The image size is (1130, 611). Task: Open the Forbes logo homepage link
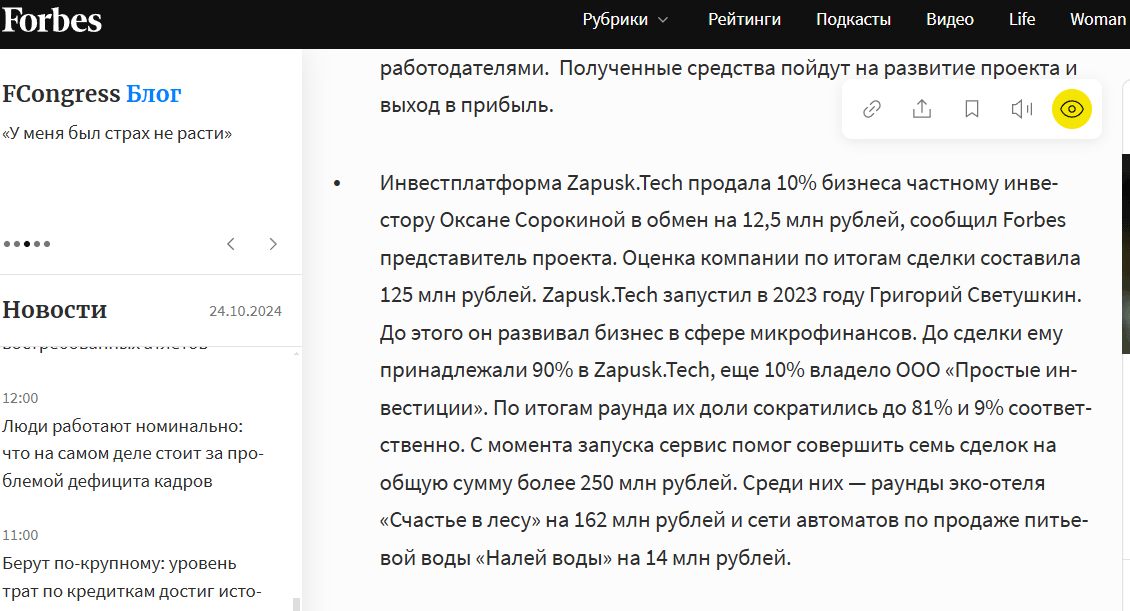tap(52, 20)
